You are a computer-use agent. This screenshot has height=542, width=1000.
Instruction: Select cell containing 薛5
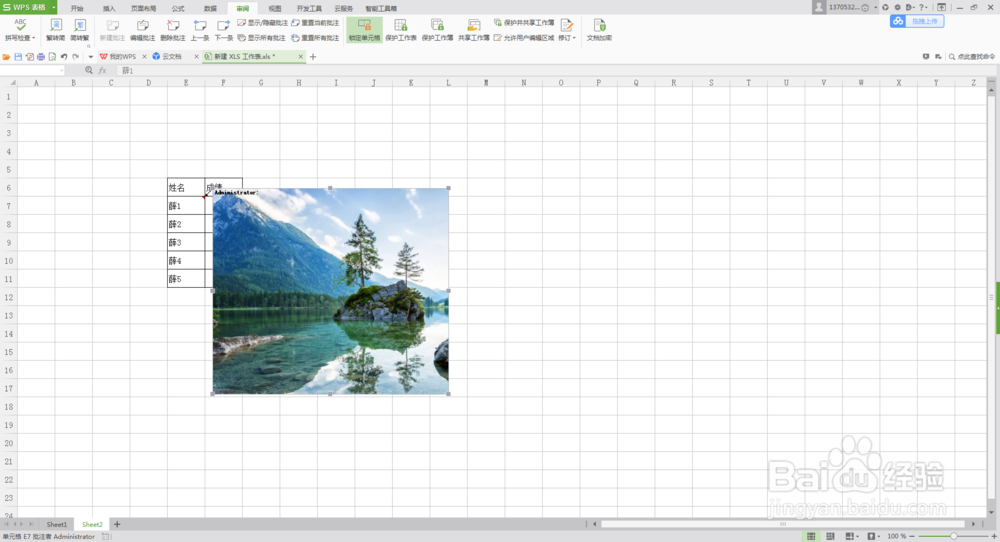186,279
